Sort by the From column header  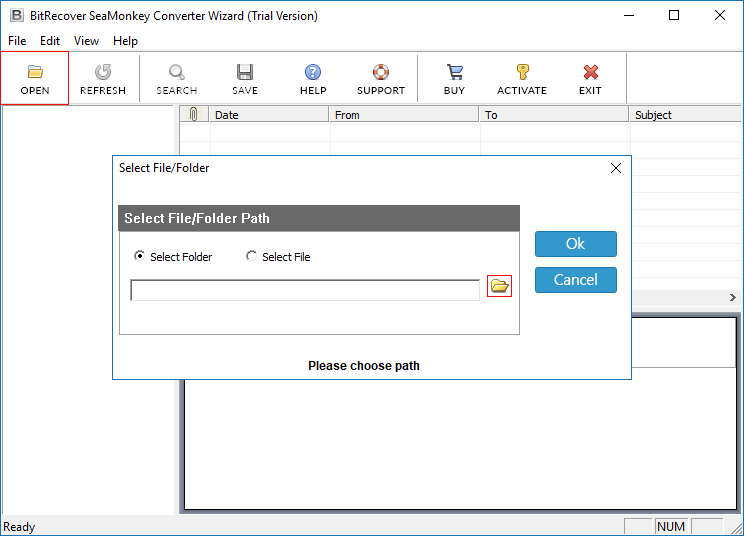click(404, 114)
